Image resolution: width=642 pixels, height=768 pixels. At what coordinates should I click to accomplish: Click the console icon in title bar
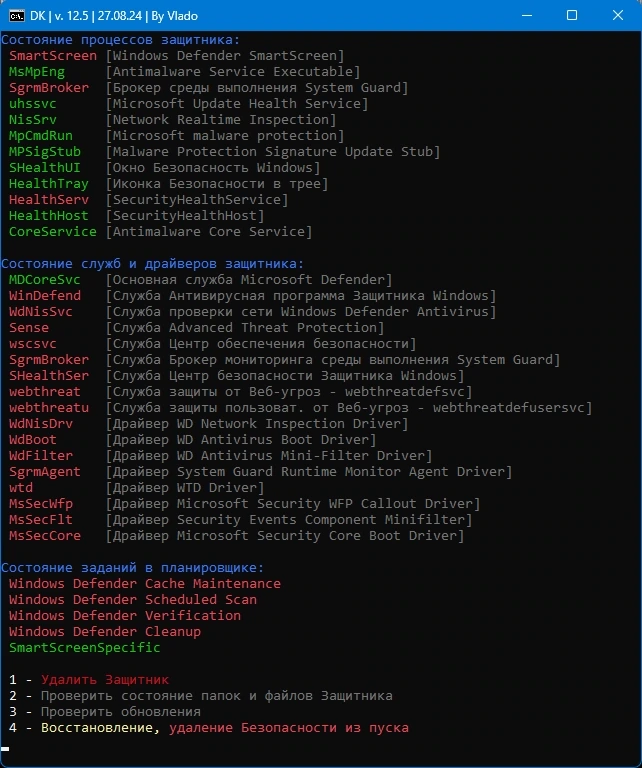point(17,16)
